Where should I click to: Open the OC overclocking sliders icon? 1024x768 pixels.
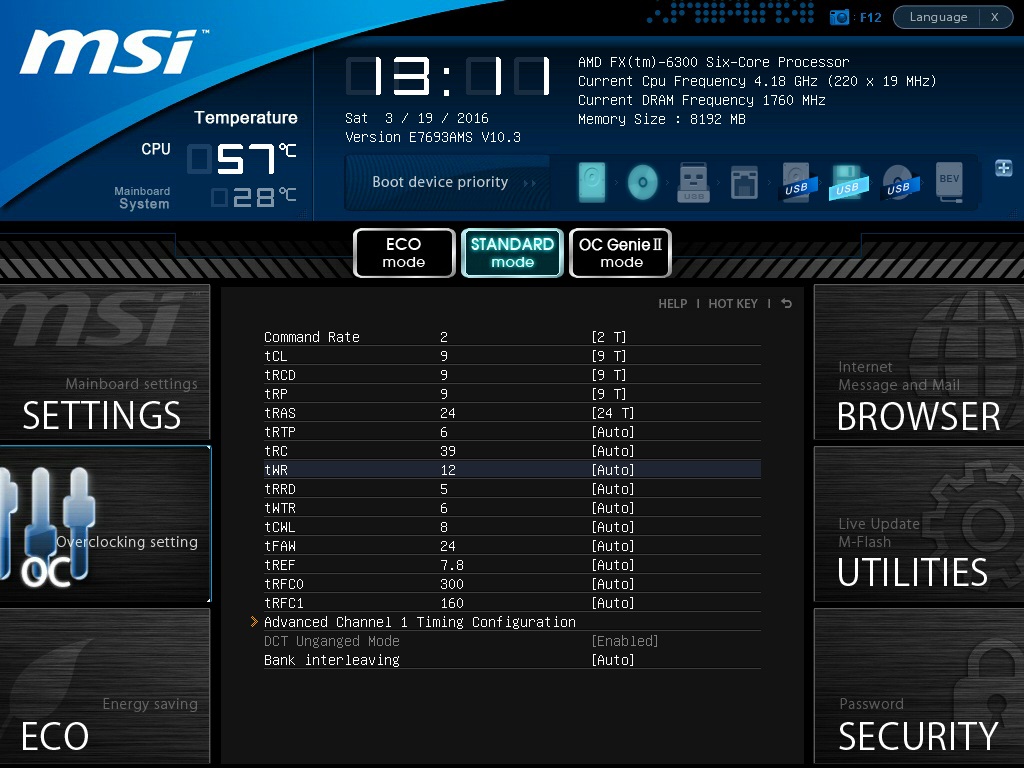point(47,524)
